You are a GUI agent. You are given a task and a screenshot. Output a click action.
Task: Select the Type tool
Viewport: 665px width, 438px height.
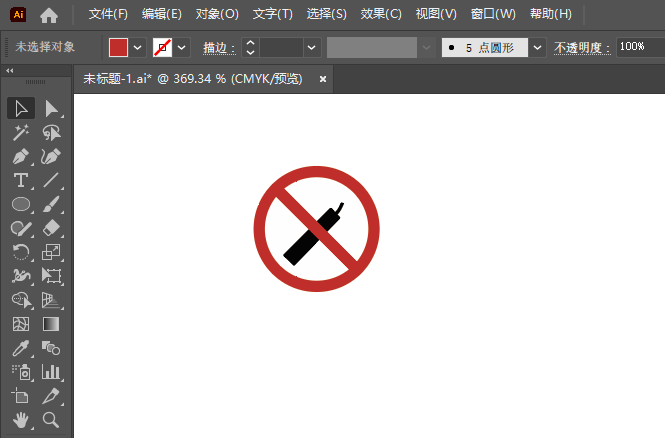(21, 180)
